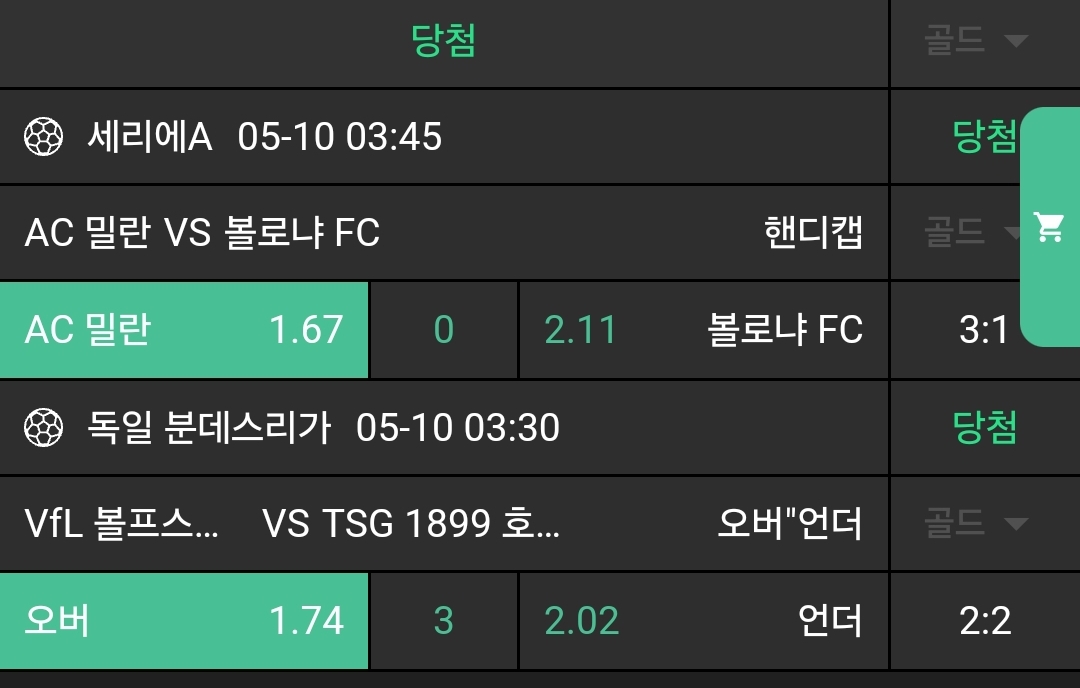The image size is (1080, 688).
Task: Click the 당첨 status in the 세리에A row
Action: [984, 137]
